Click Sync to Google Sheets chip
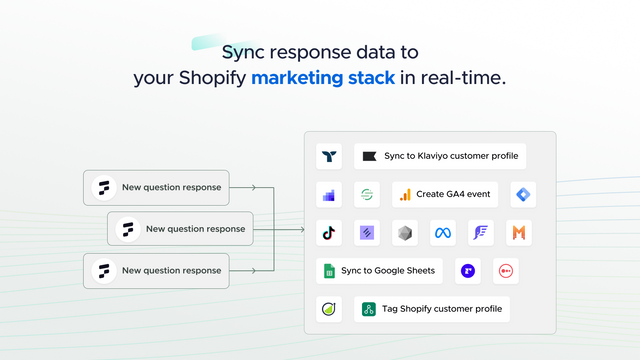640x360 pixels. 379,271
